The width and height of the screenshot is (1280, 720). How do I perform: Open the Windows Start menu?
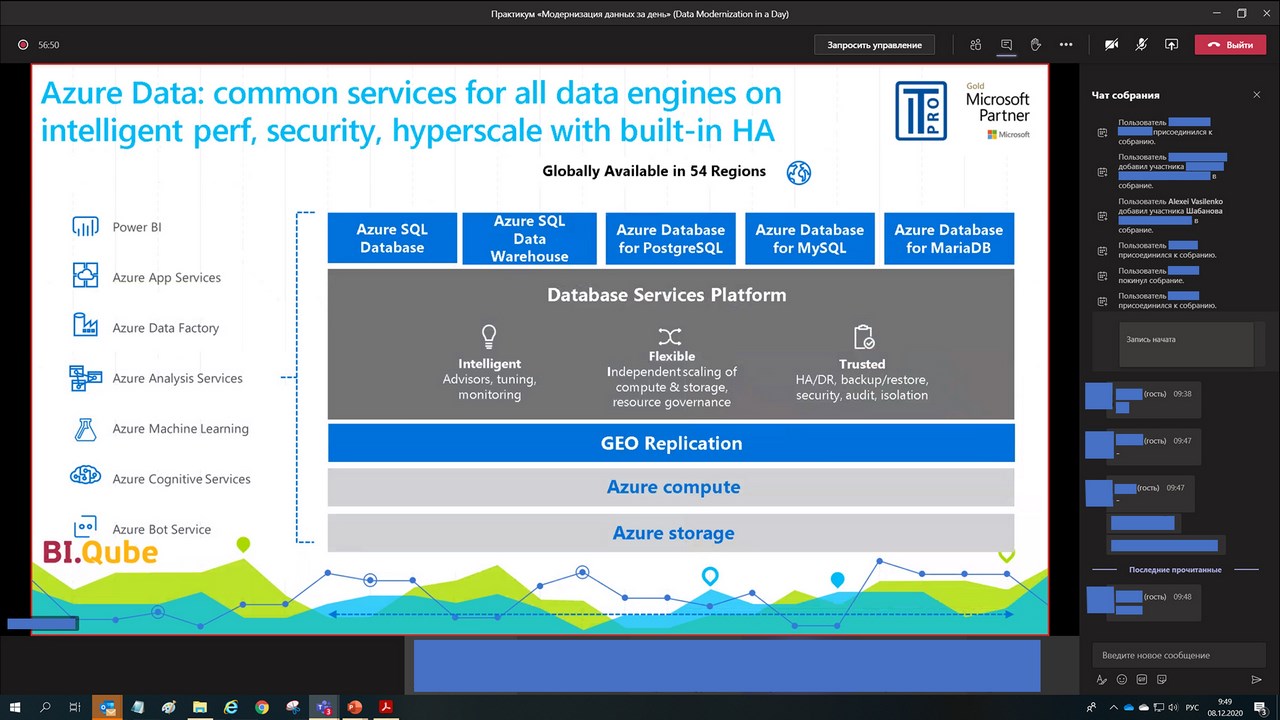(x=16, y=707)
